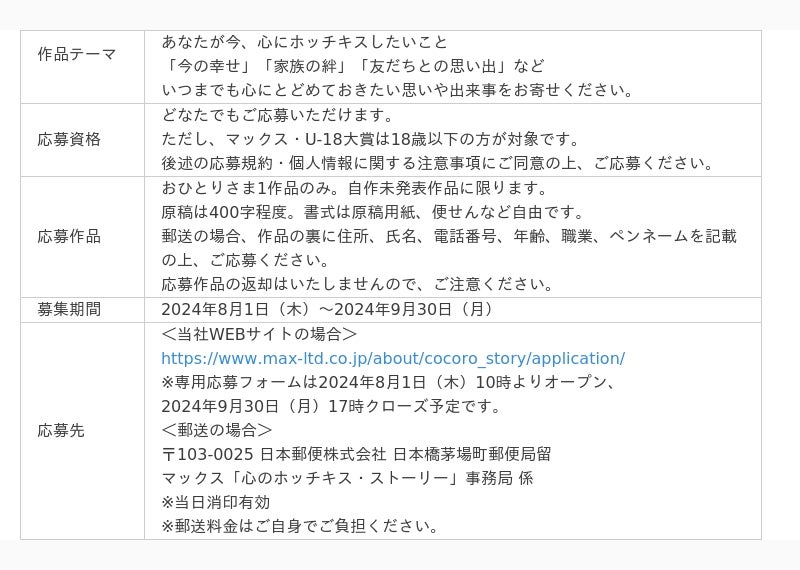800x570 pixels.
Task: Click the ※郵送料金はご自身でご負担ください note
Action: pyautogui.click(x=299, y=526)
